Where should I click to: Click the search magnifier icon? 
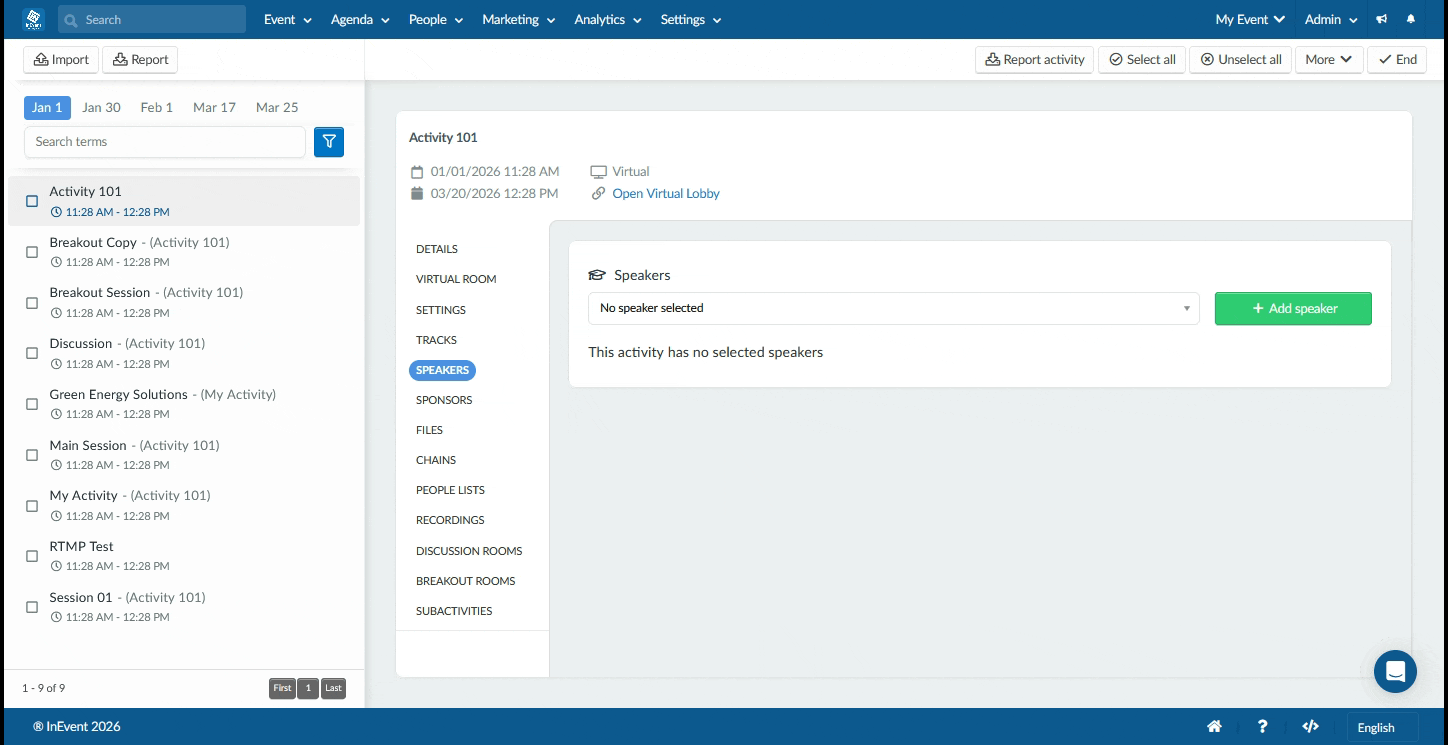pos(71,19)
